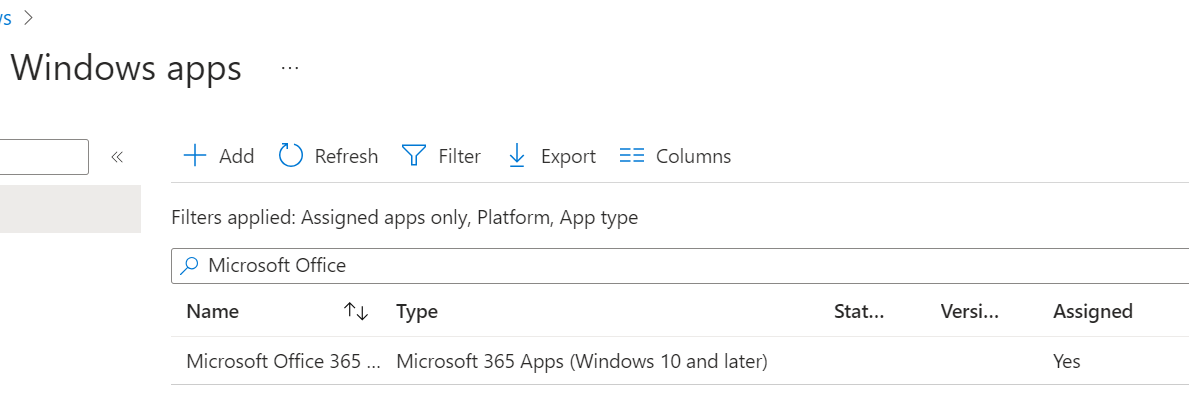Image resolution: width=1189 pixels, height=409 pixels.
Task: Collapse sidebar with double chevron icon
Action: [117, 157]
